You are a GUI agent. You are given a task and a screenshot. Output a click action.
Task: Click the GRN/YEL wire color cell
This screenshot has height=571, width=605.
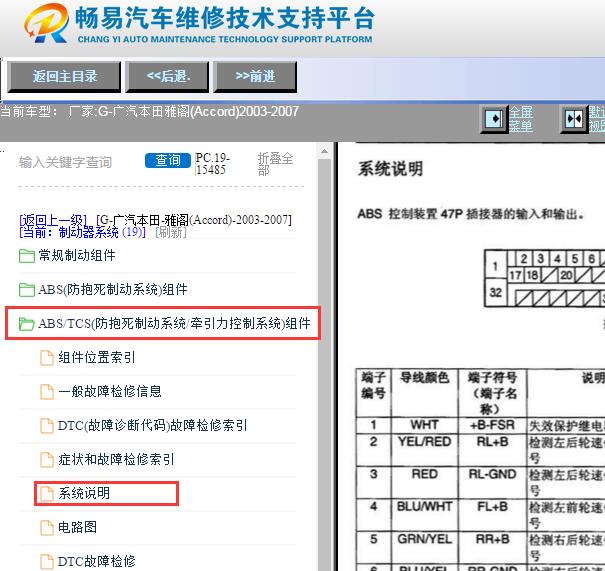coord(424,547)
